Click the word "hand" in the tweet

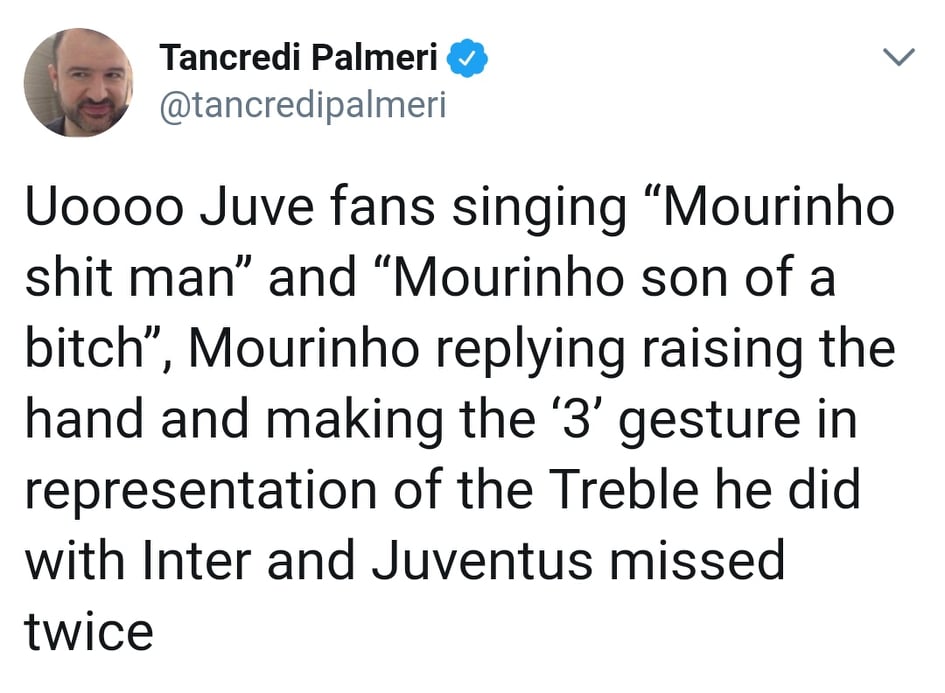coord(83,421)
